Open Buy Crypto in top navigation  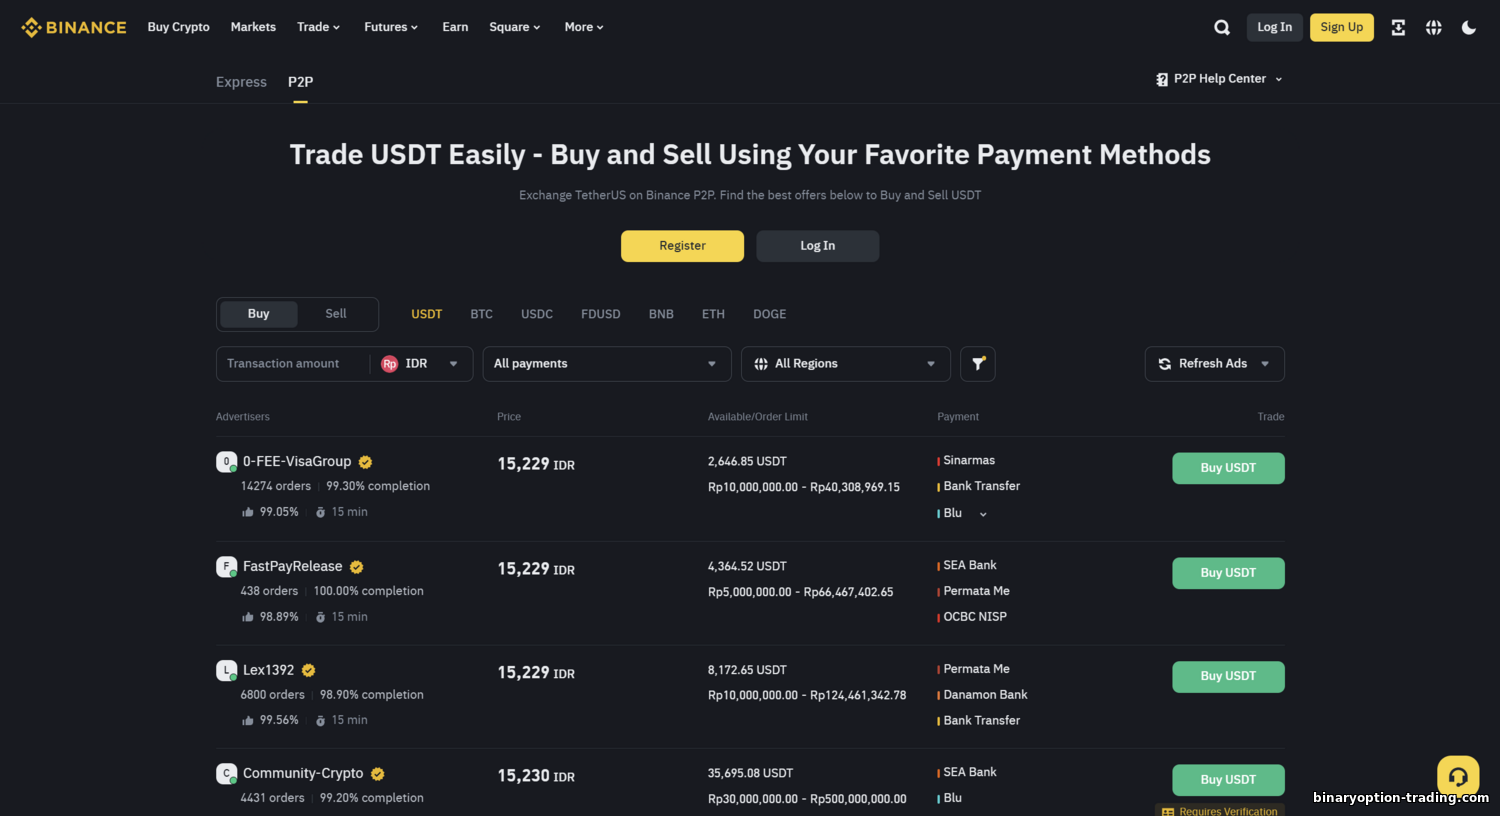pyautogui.click(x=178, y=27)
